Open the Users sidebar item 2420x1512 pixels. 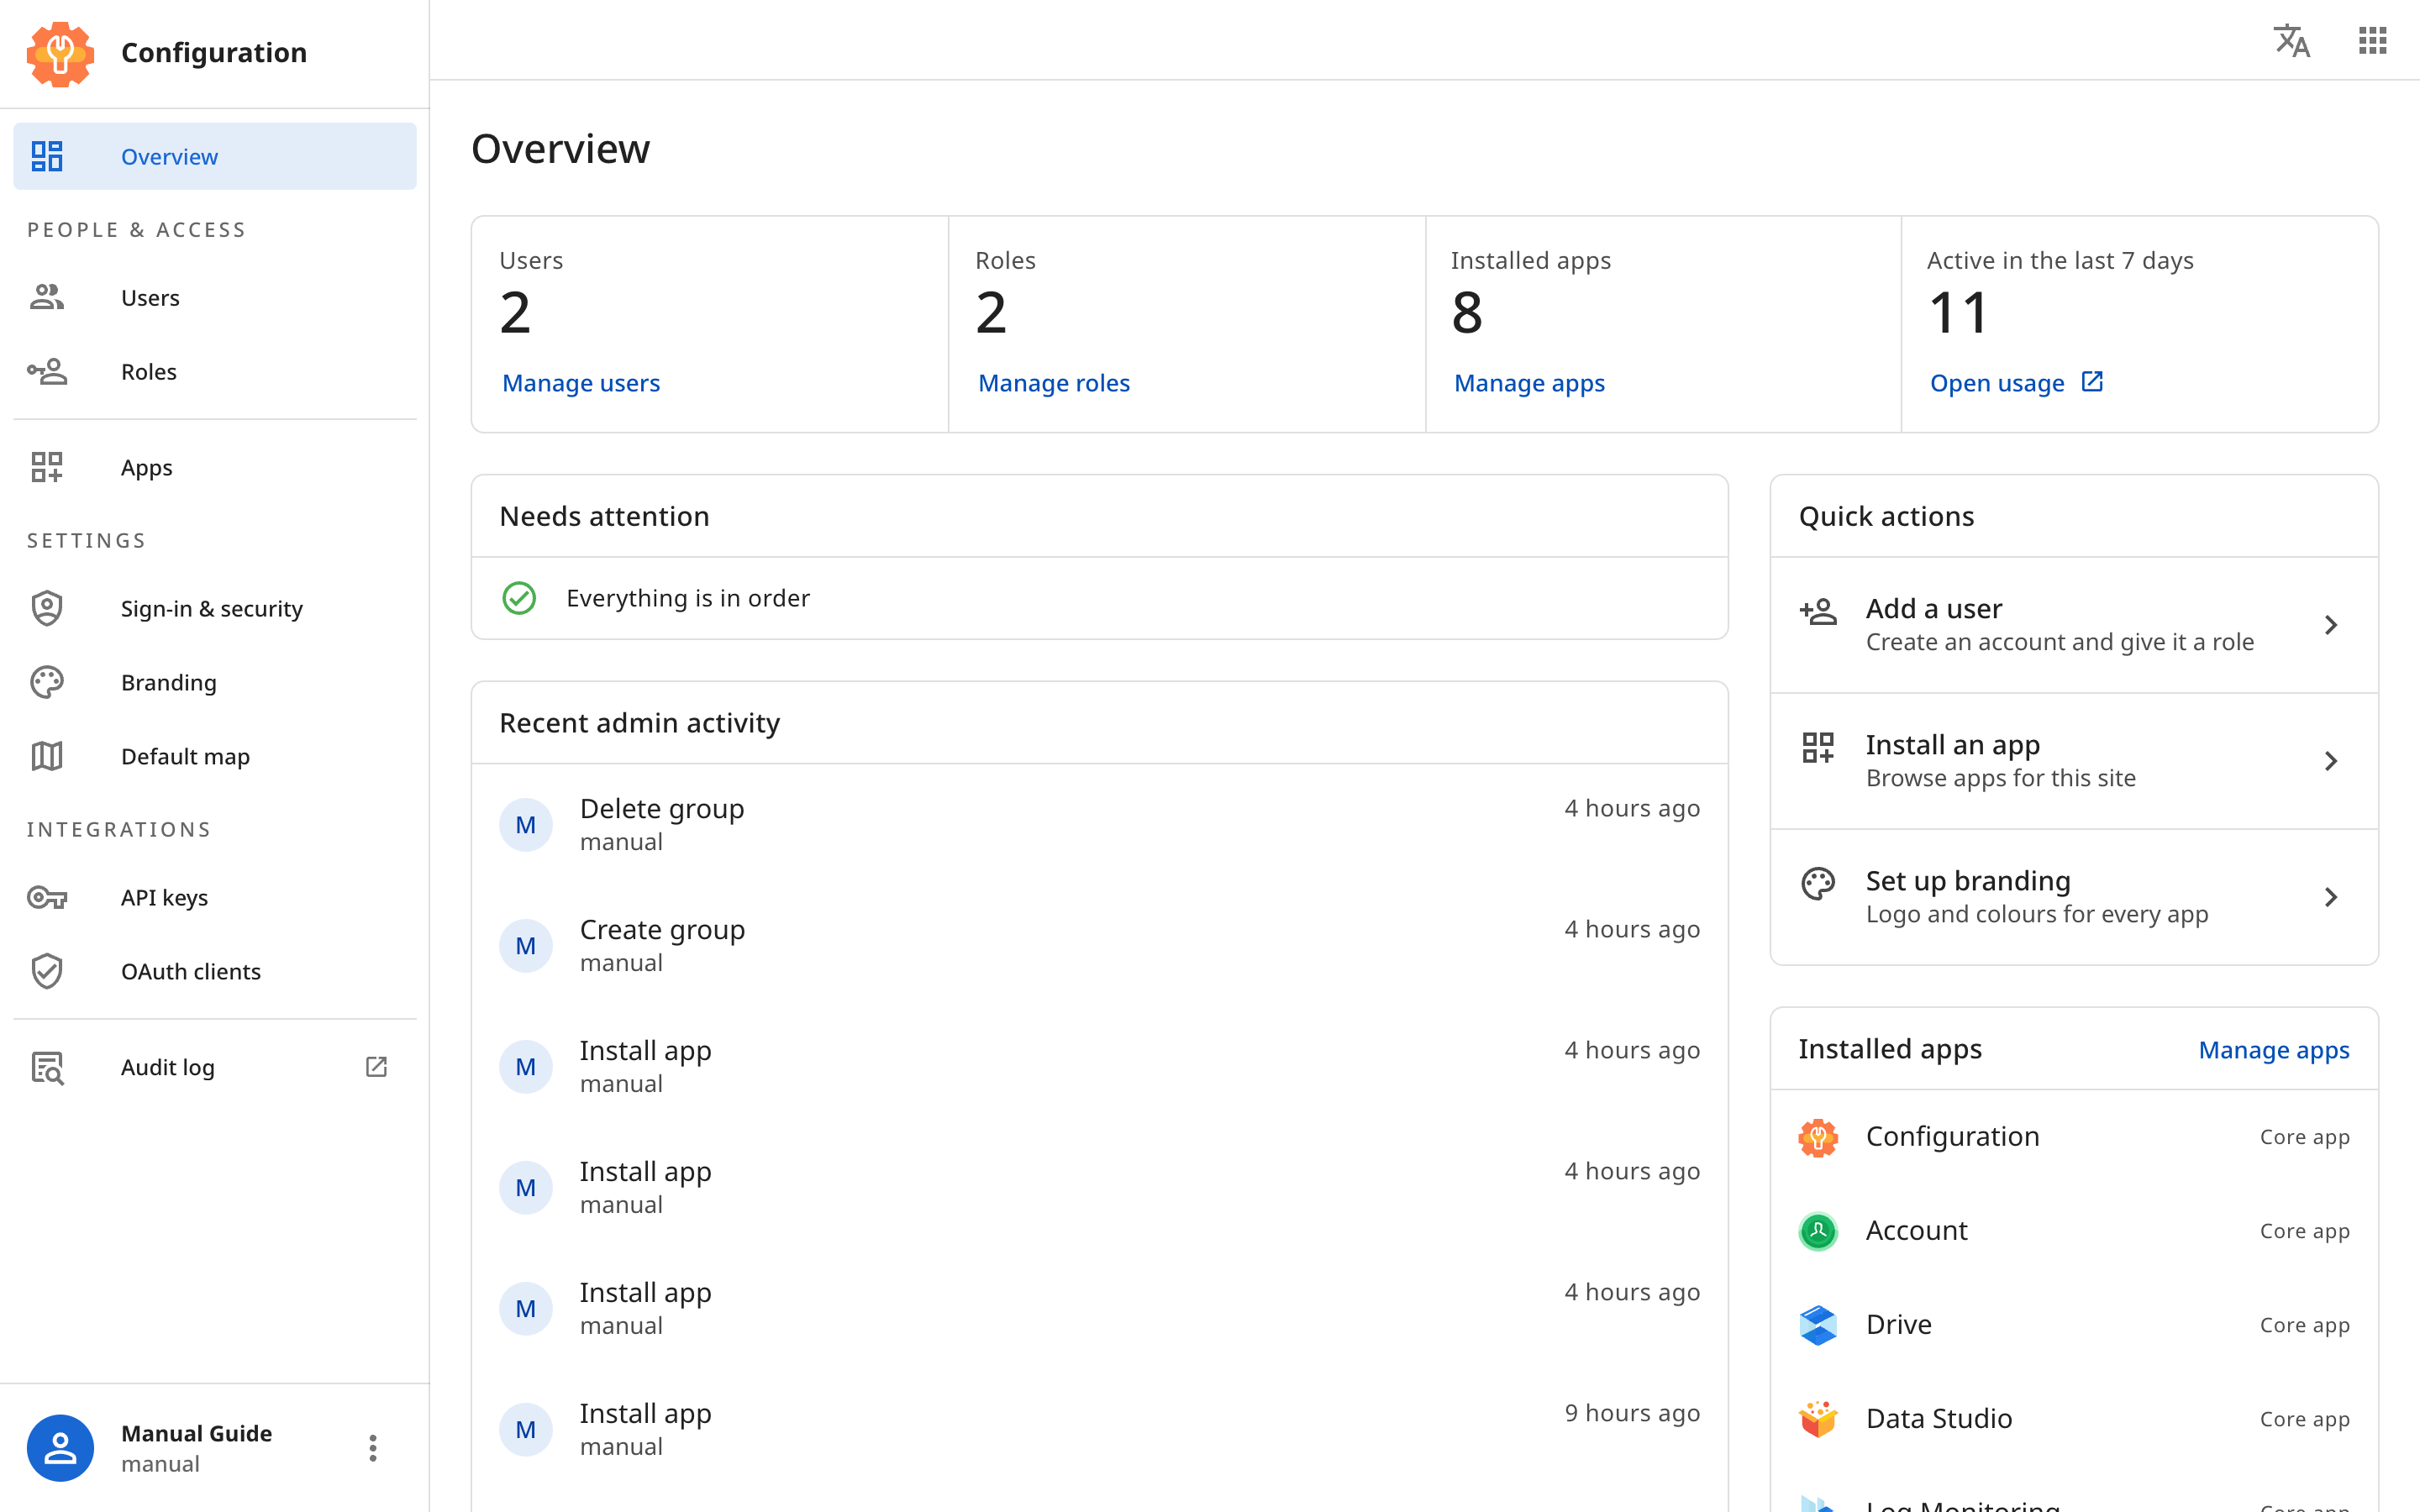click(x=215, y=297)
